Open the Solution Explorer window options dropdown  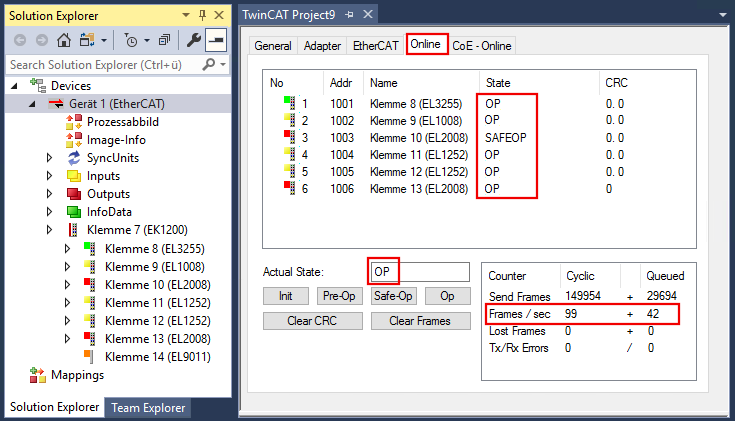[186, 15]
